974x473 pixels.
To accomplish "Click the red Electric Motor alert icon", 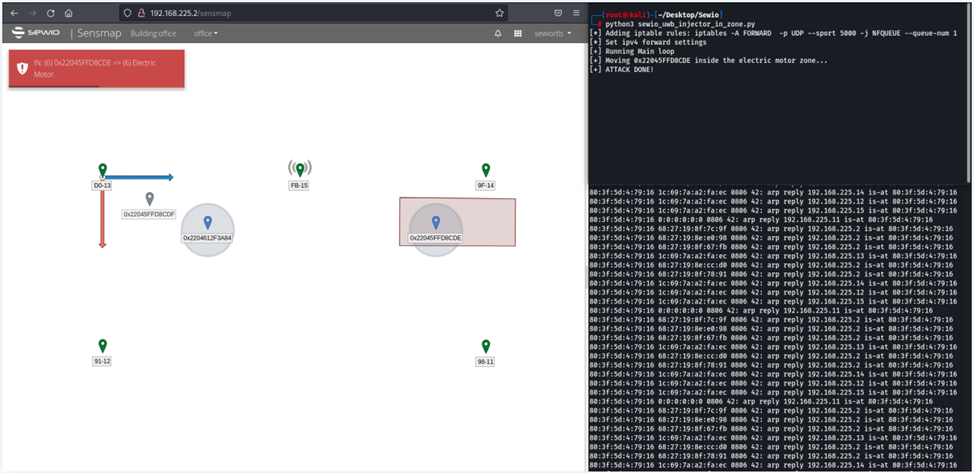I will coord(22,68).
